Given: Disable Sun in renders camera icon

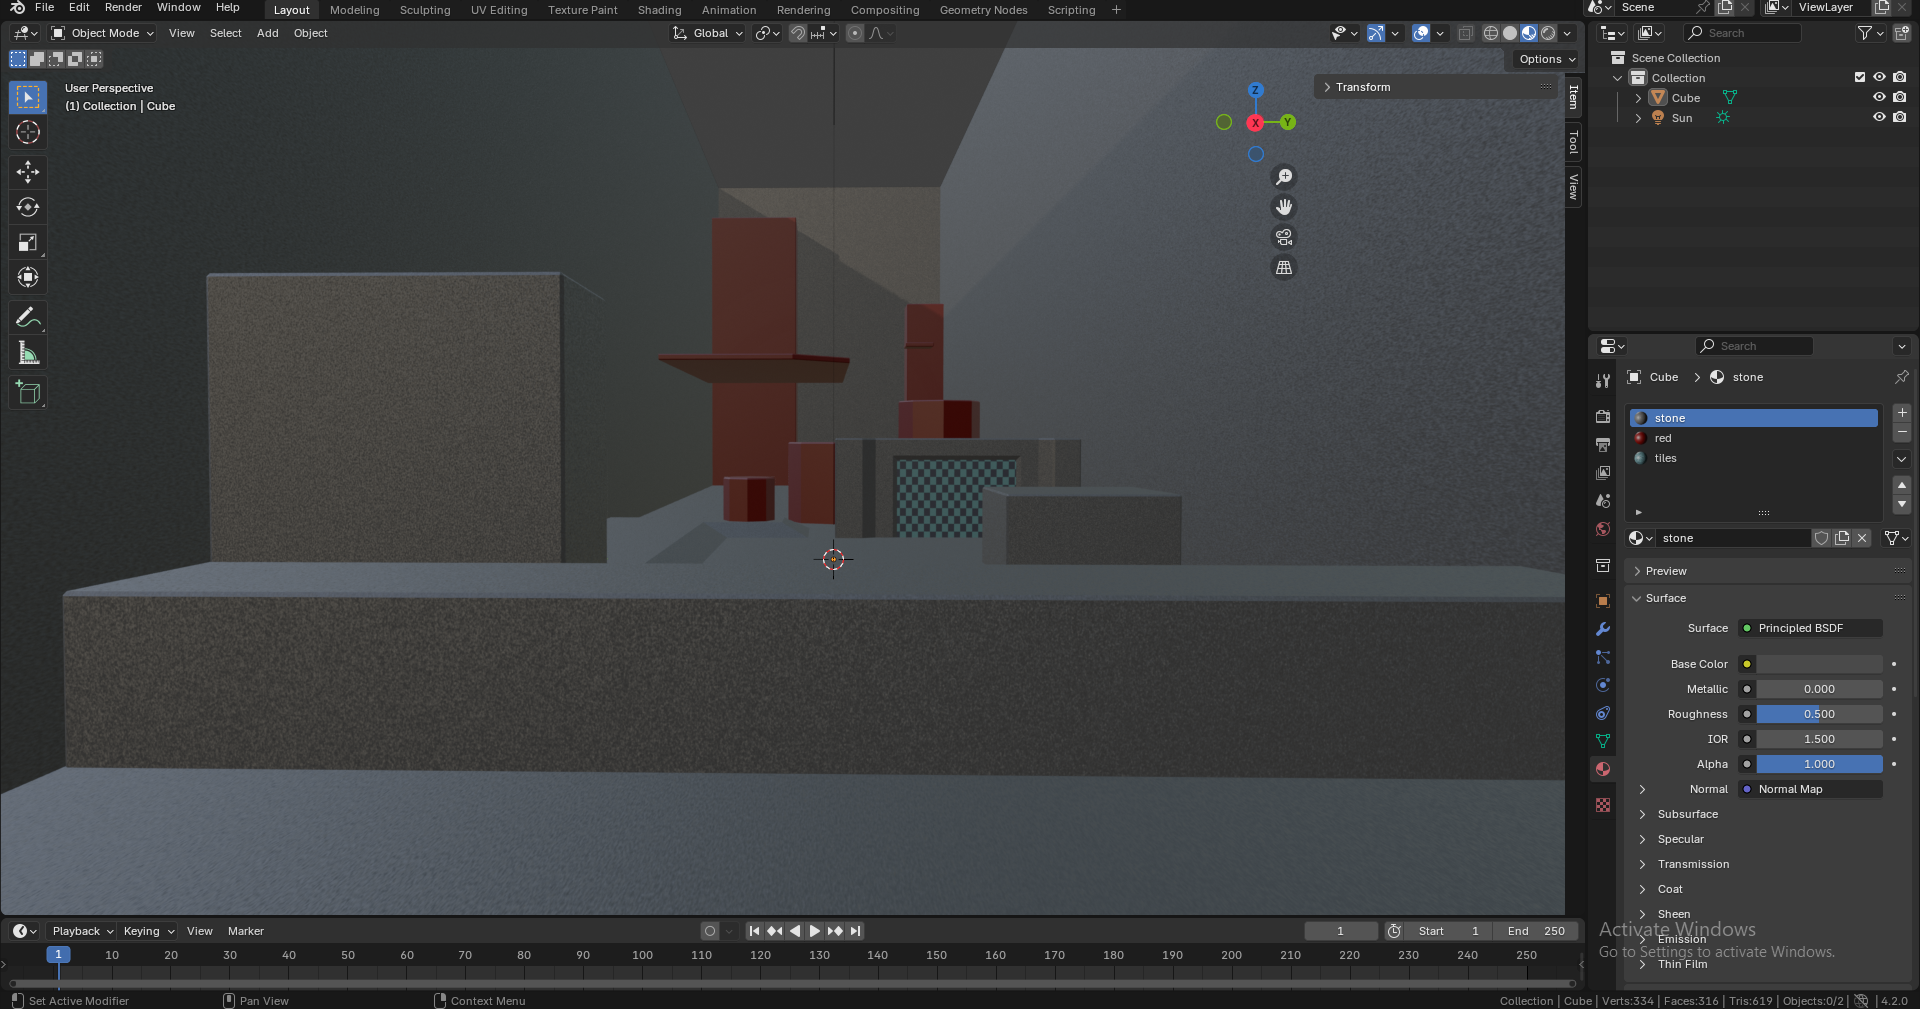Looking at the screenshot, I should [x=1899, y=117].
